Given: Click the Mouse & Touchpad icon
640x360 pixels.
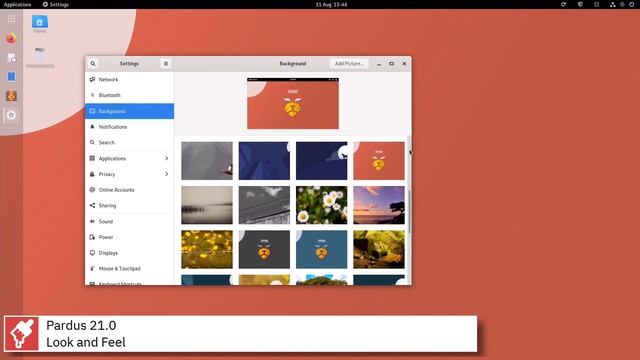Looking at the screenshot, I should click(x=92, y=268).
